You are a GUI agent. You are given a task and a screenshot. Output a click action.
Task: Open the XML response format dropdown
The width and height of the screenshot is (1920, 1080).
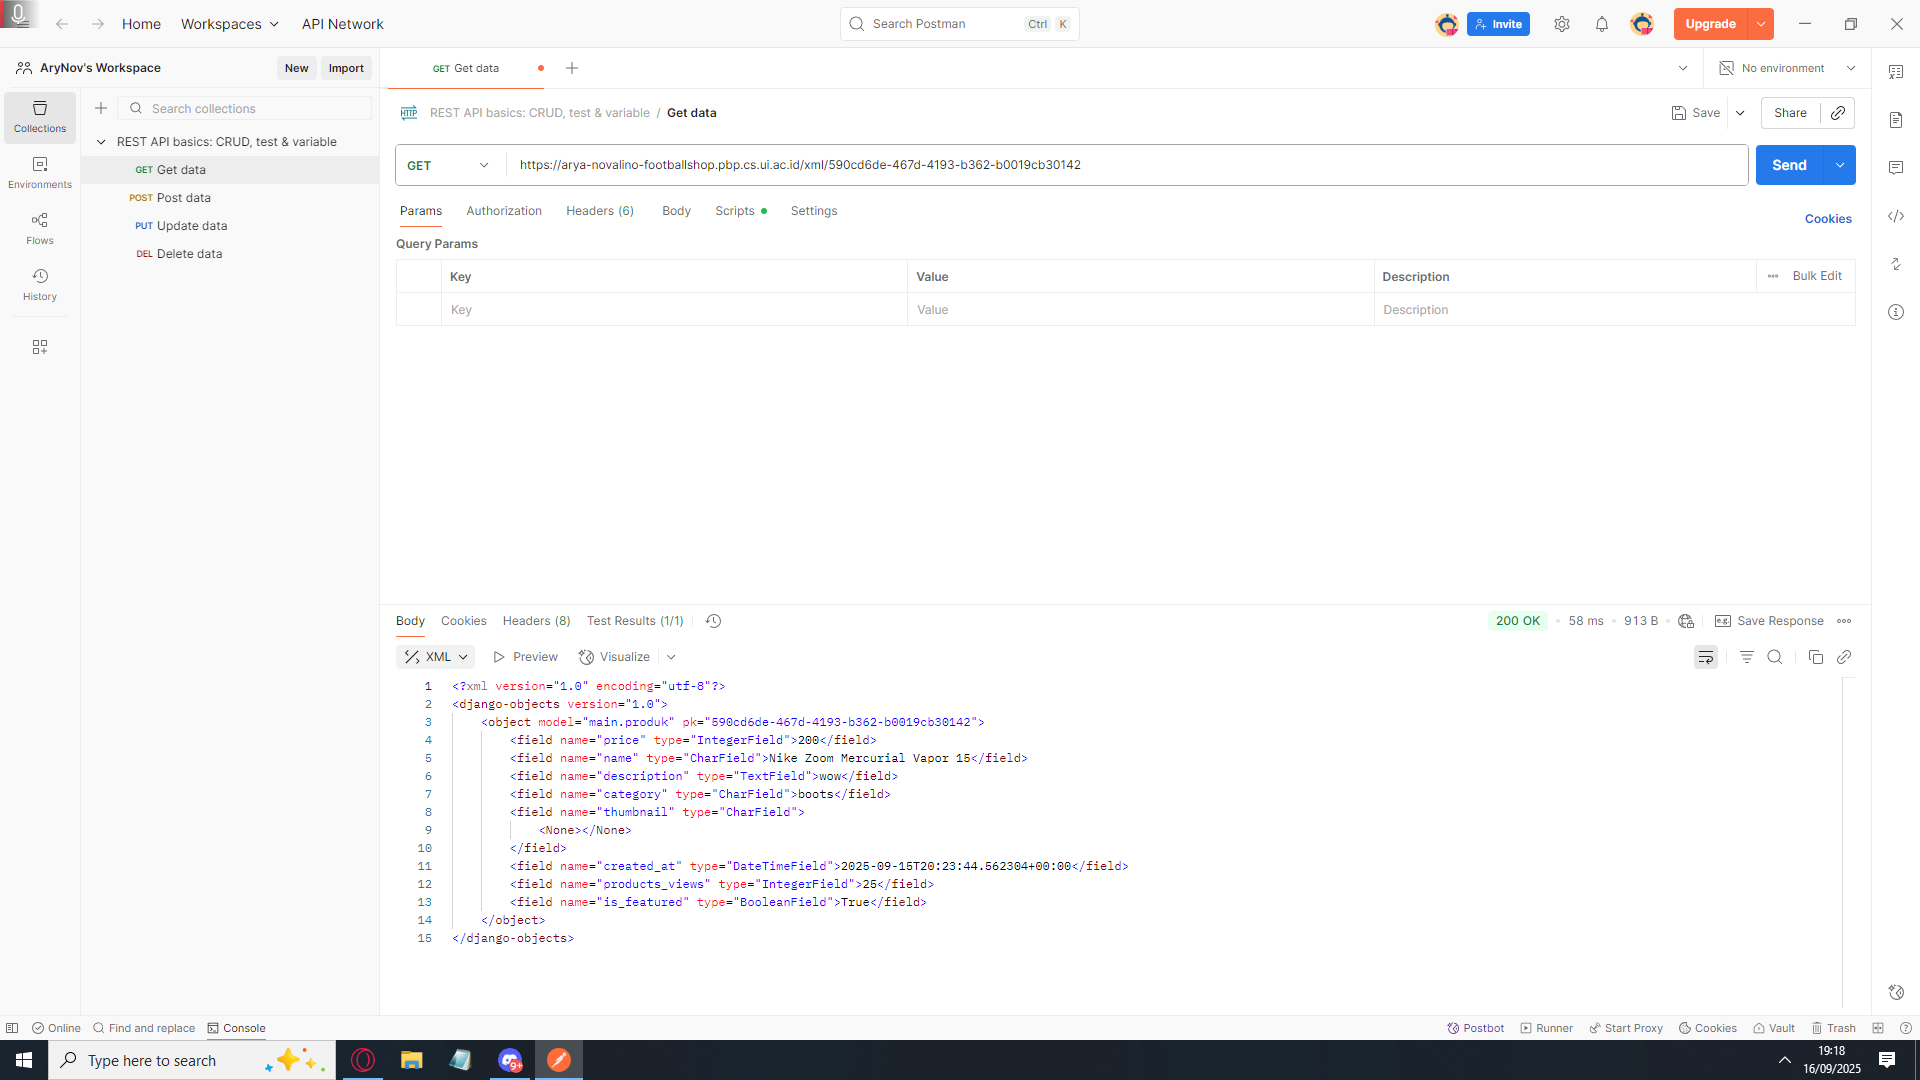436,657
